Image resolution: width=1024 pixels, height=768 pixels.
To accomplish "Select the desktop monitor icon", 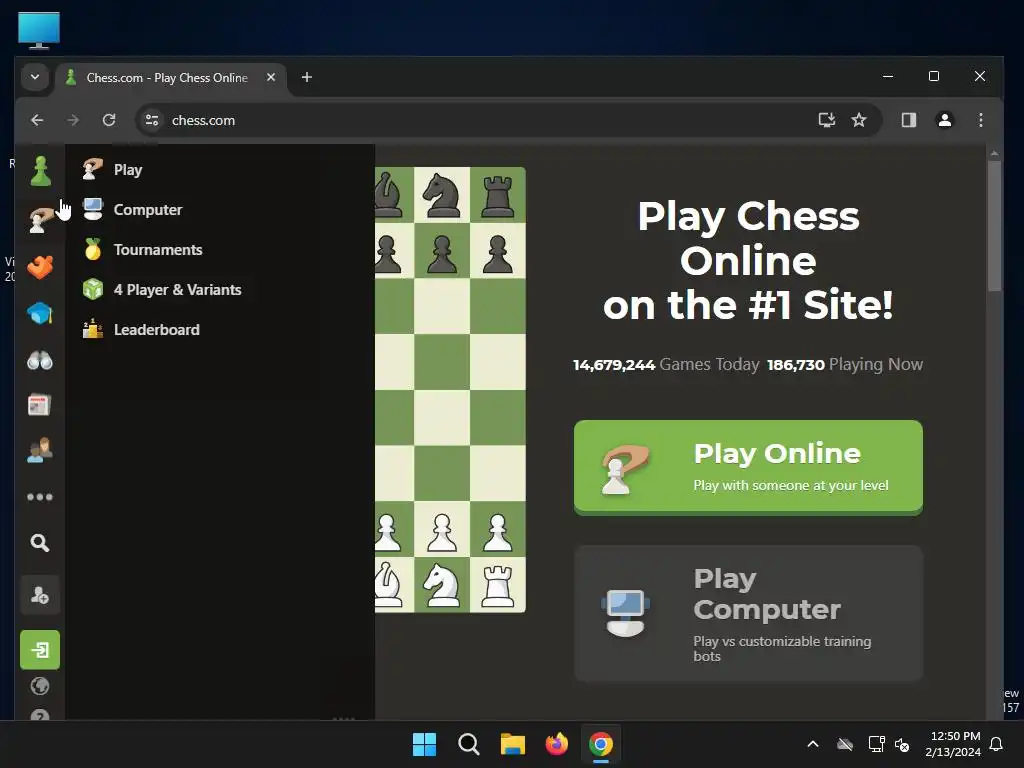I will [39, 30].
